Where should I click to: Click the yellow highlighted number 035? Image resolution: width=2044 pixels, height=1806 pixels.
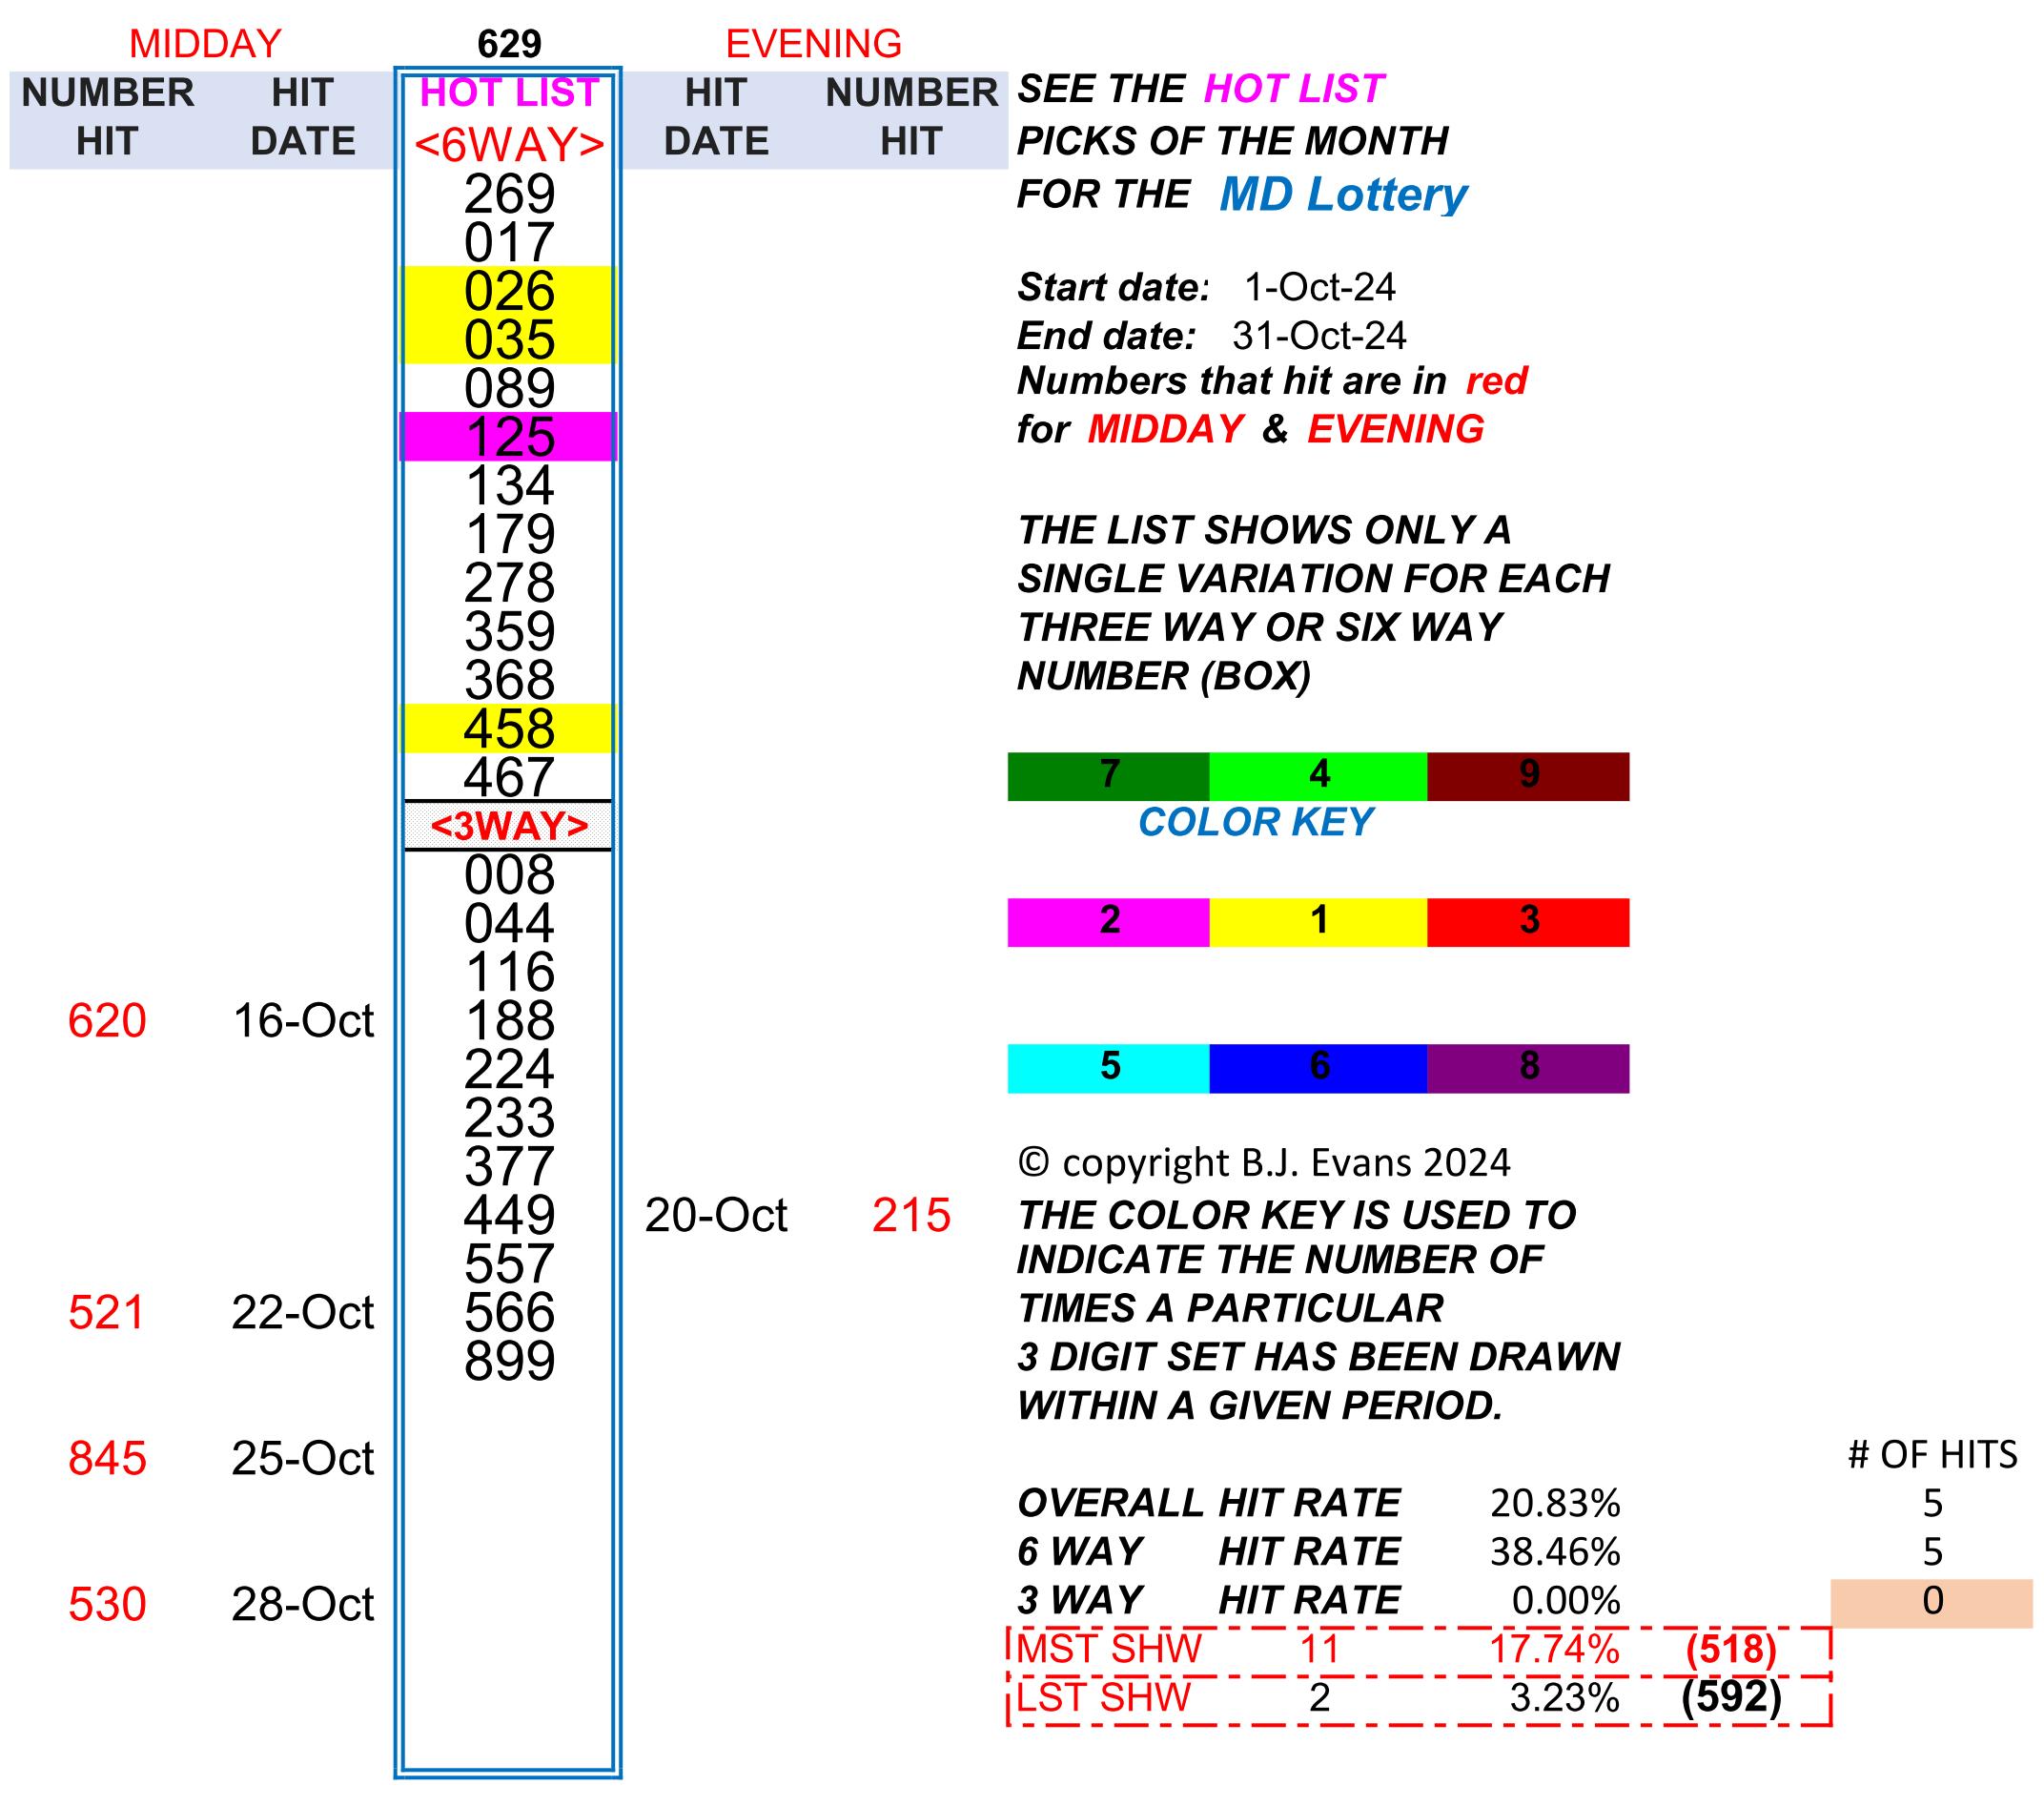509,340
